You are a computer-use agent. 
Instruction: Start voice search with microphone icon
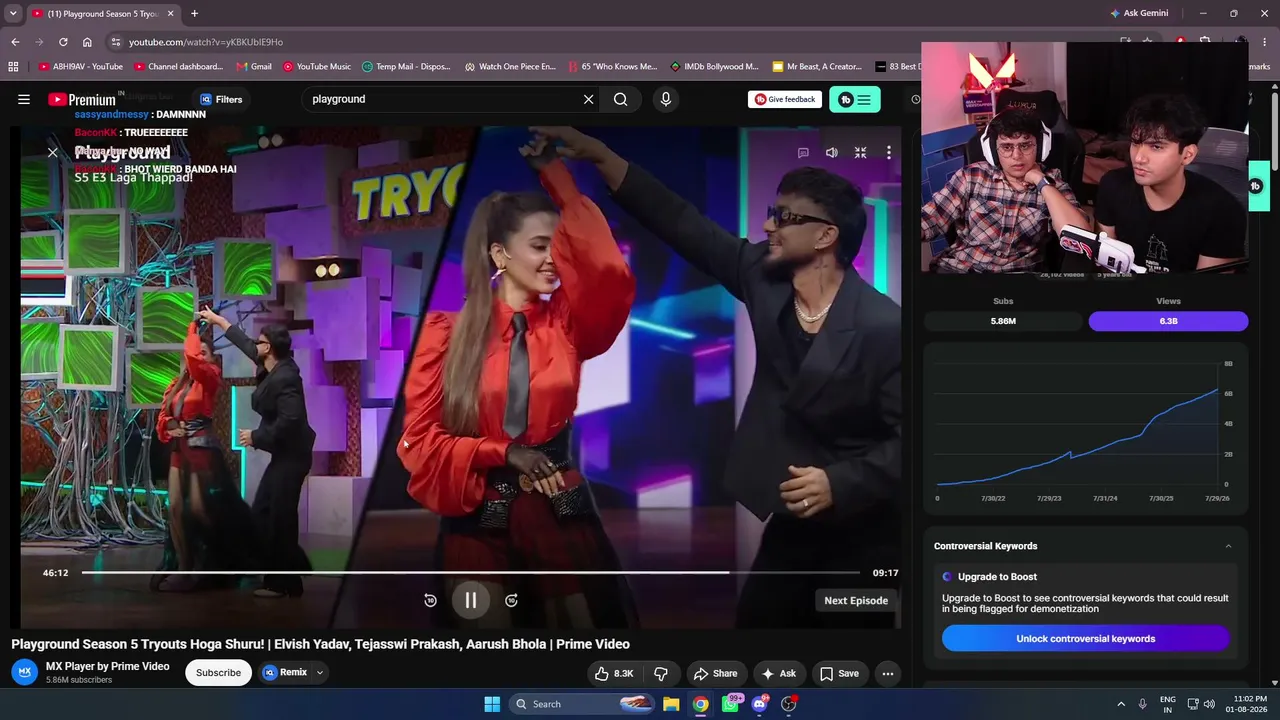tap(665, 99)
